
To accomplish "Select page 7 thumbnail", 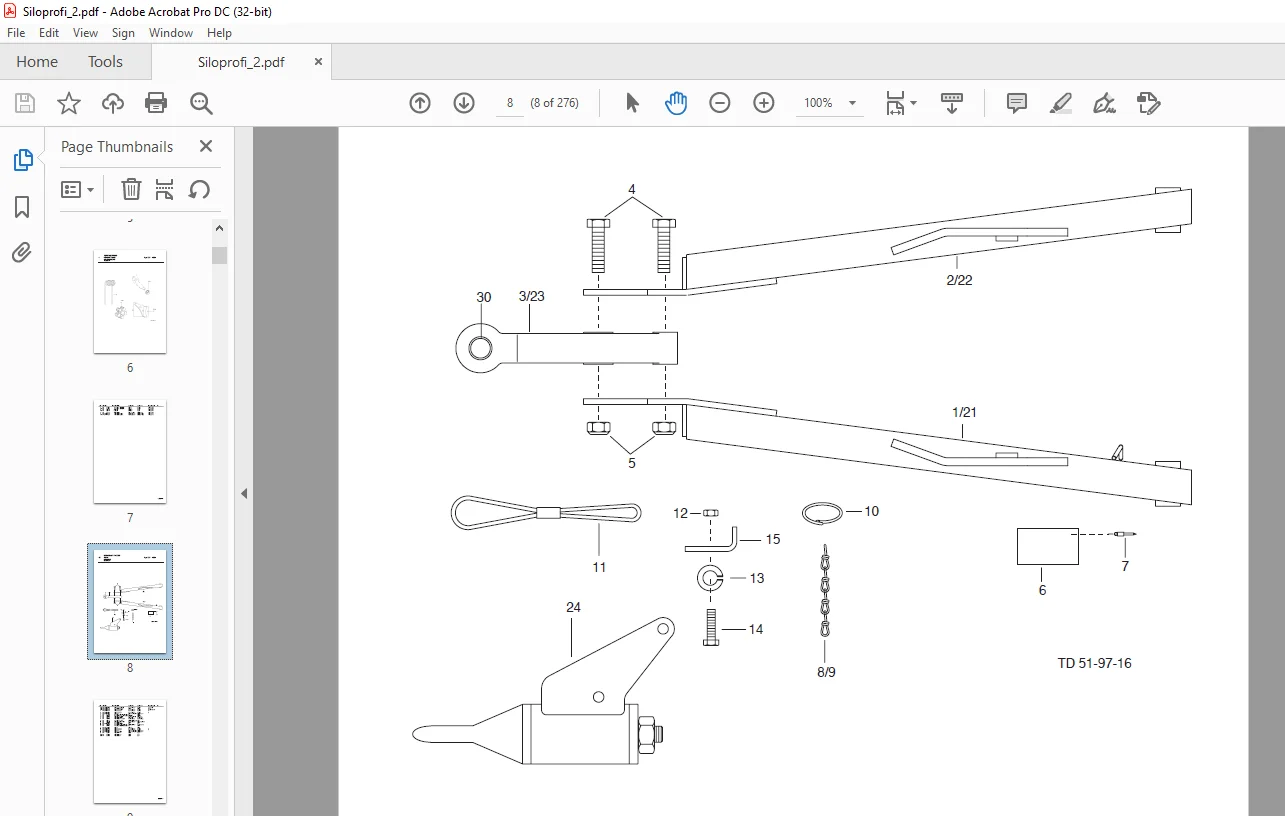I will point(130,452).
